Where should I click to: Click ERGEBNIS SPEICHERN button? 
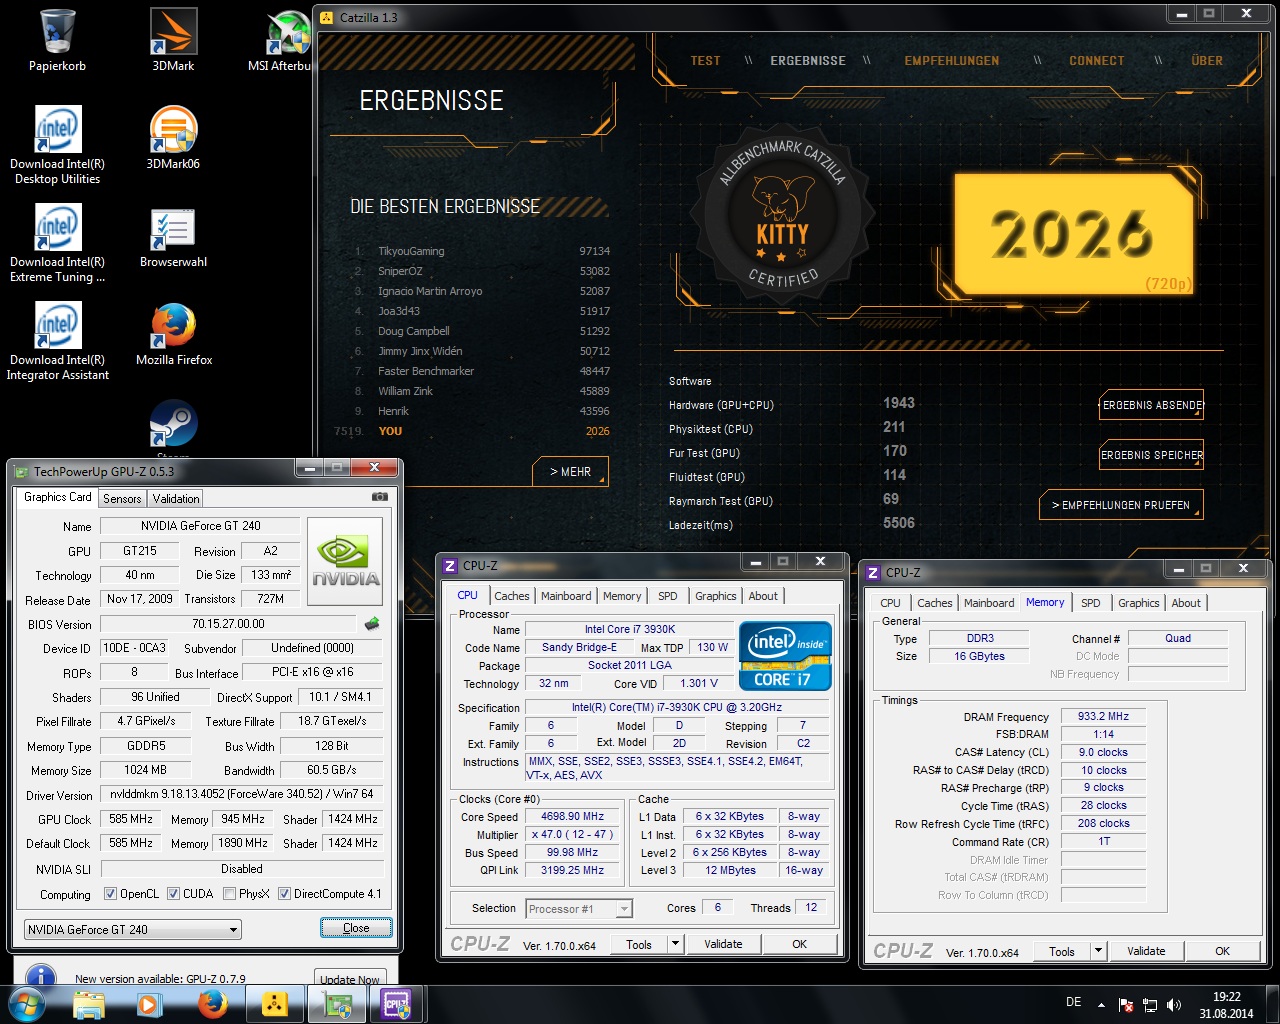1152,455
